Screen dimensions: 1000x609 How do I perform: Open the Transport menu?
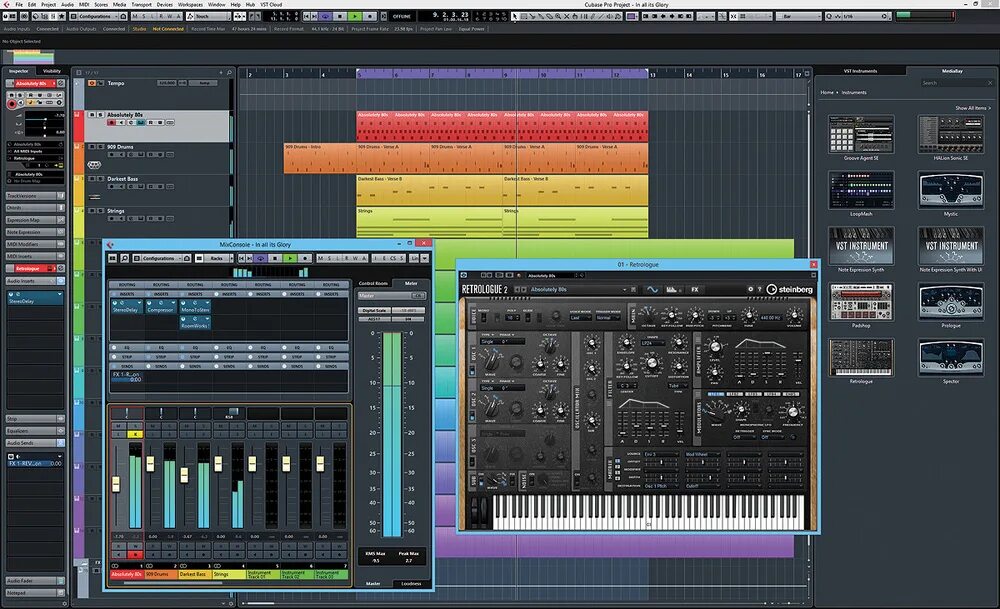(x=142, y=4)
